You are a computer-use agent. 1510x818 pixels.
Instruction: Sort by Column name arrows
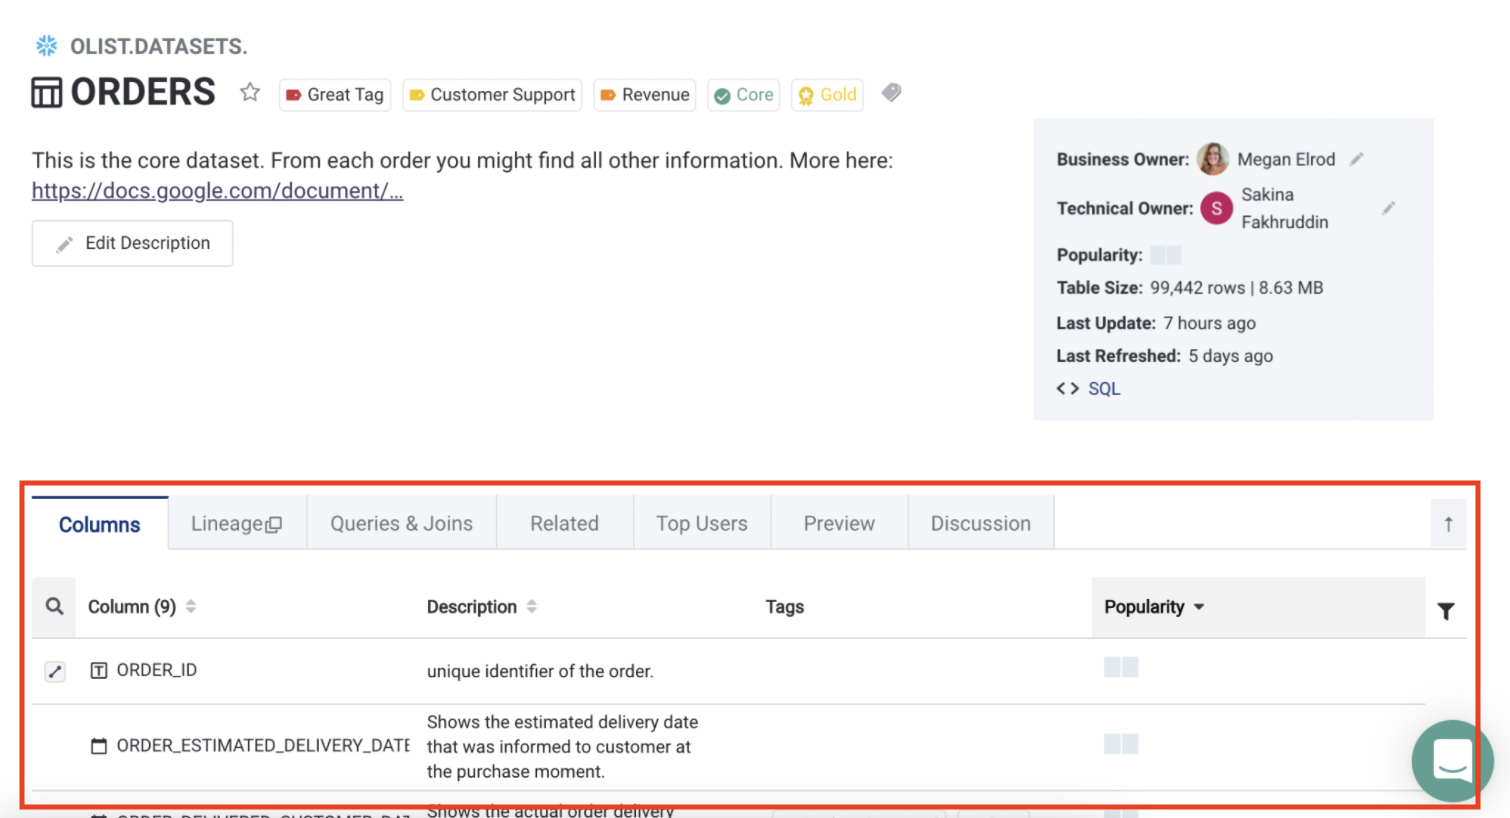(191, 607)
